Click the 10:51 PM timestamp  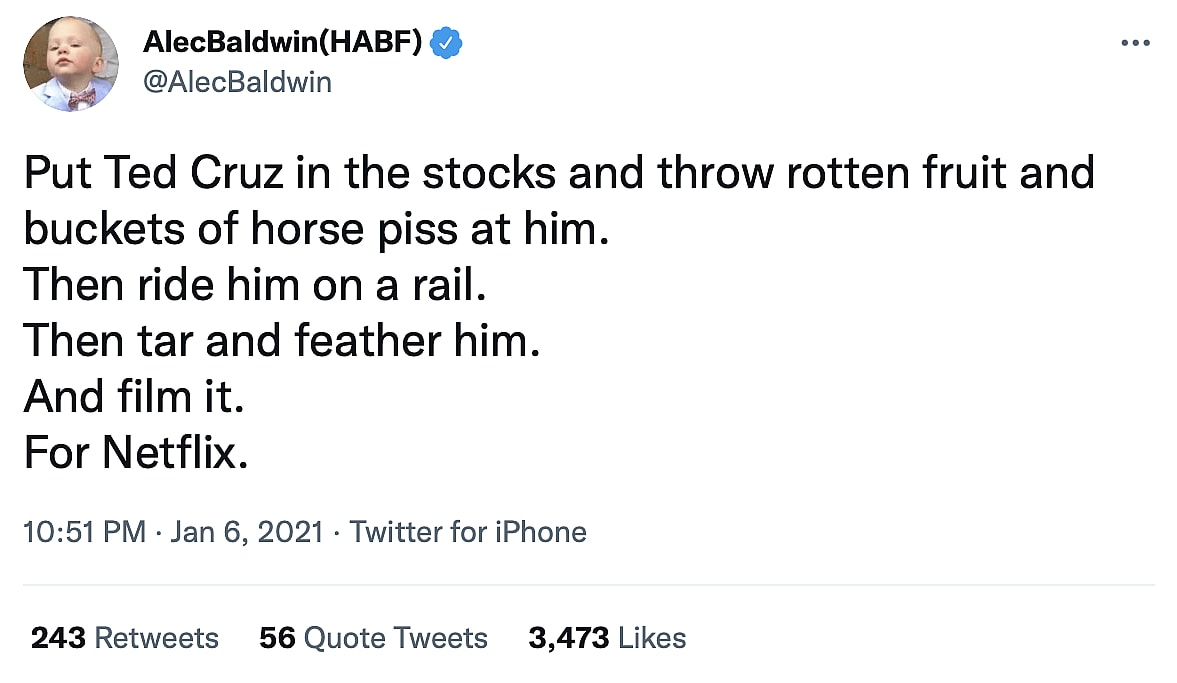[84, 532]
